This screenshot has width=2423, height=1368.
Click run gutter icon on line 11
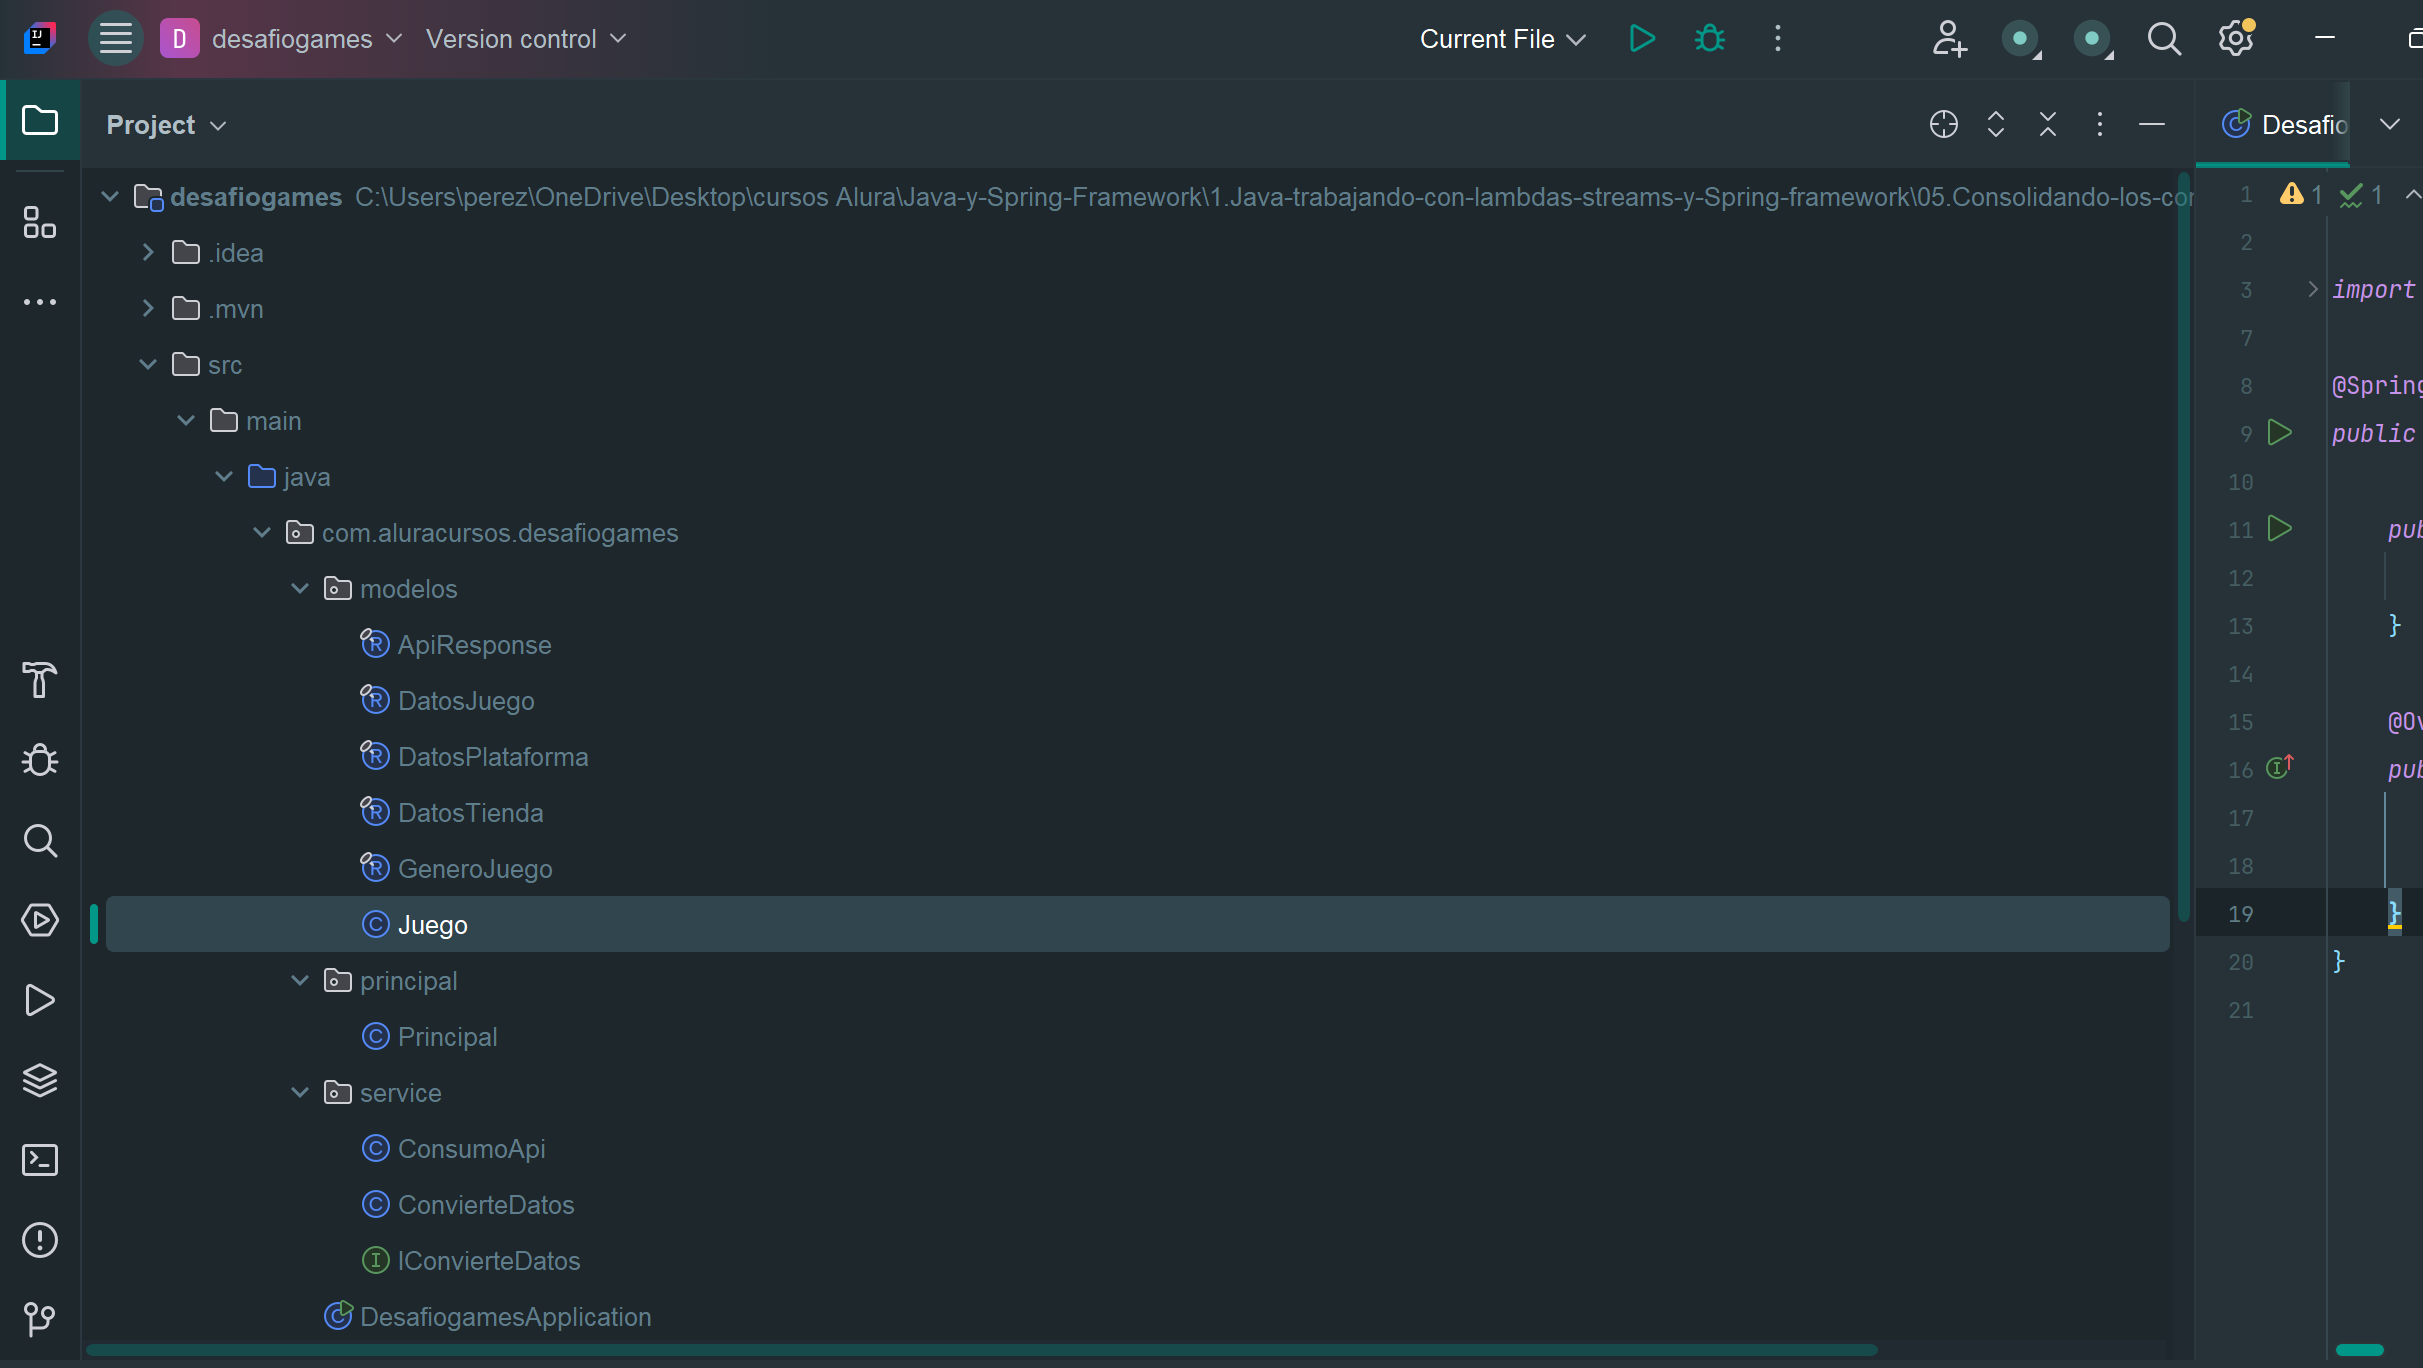(2279, 529)
